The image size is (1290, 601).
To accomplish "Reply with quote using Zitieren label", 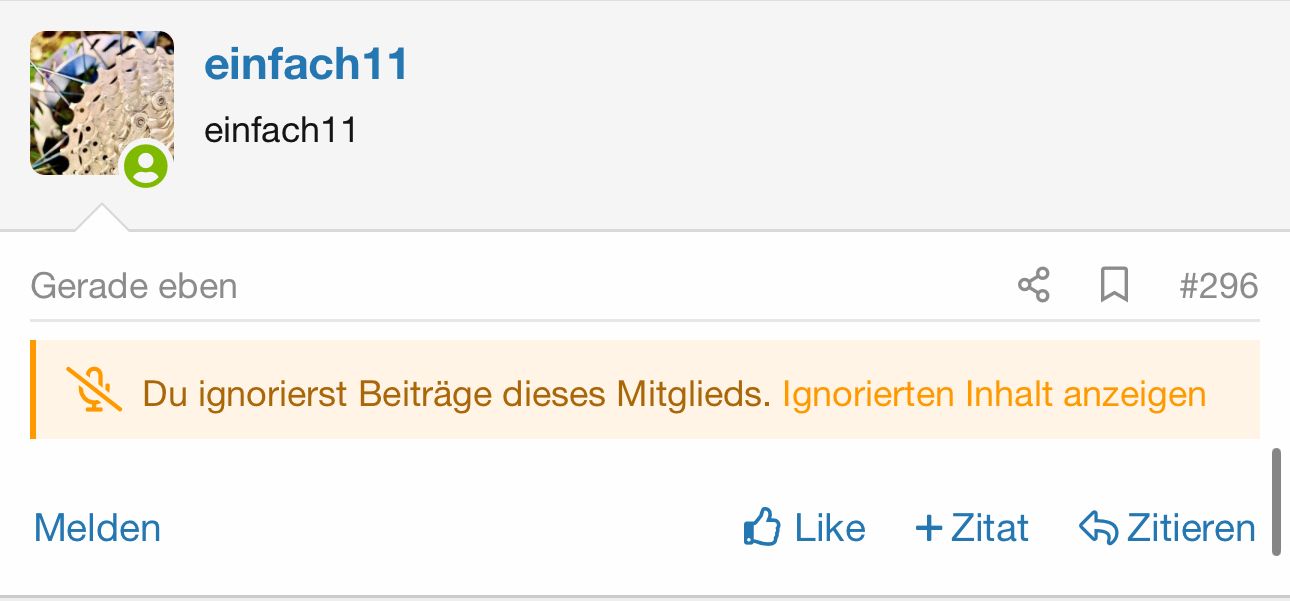I will (x=1190, y=528).
